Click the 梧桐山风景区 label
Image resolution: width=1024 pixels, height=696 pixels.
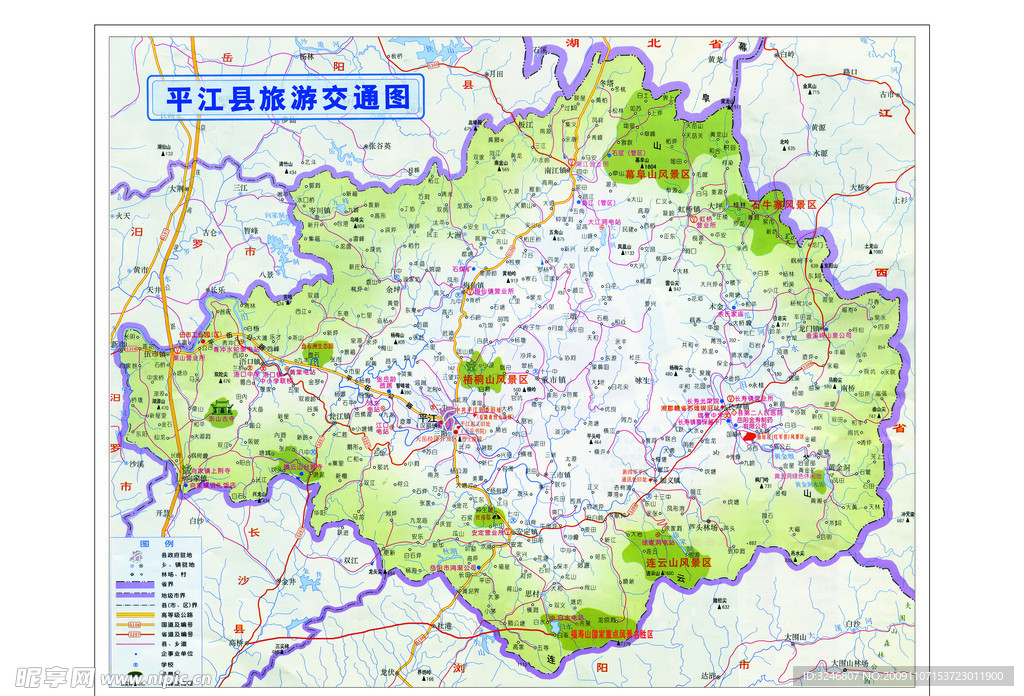(x=494, y=380)
